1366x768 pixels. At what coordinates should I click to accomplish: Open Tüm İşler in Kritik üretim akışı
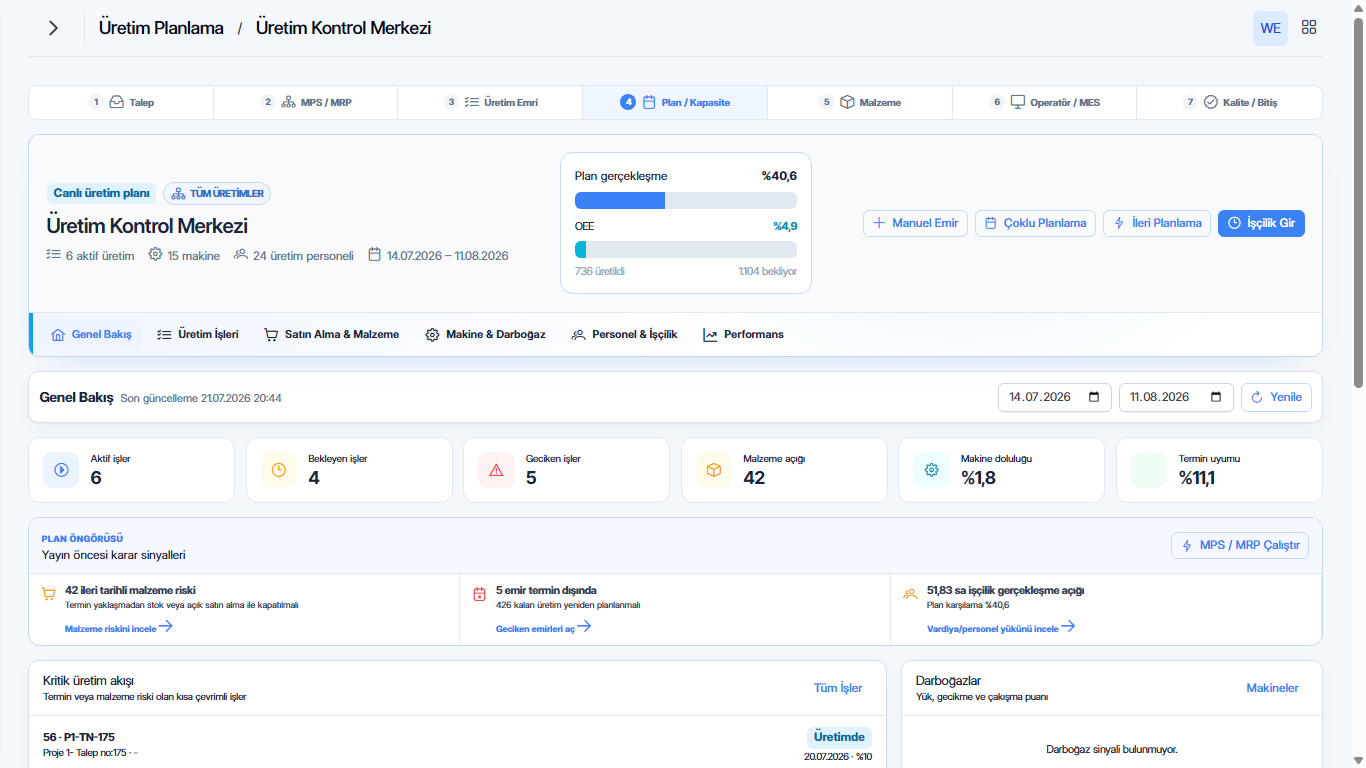838,688
